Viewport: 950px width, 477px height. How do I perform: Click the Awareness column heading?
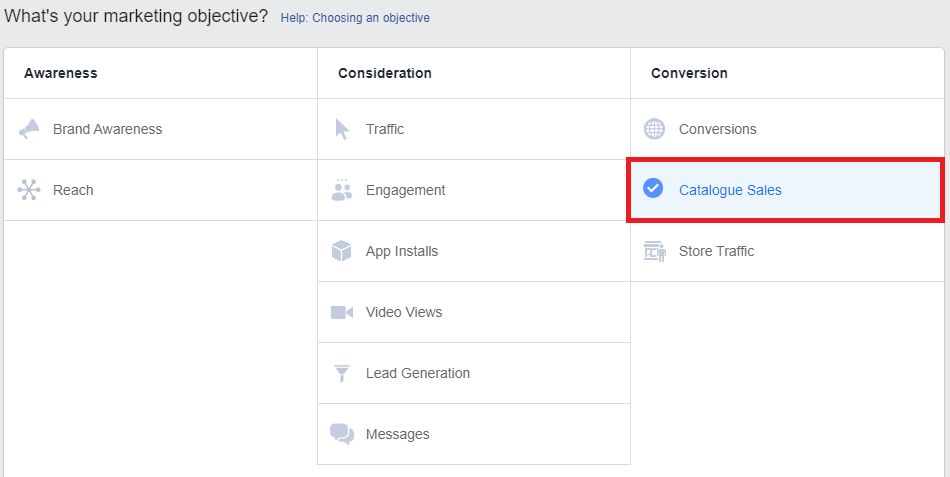click(61, 73)
